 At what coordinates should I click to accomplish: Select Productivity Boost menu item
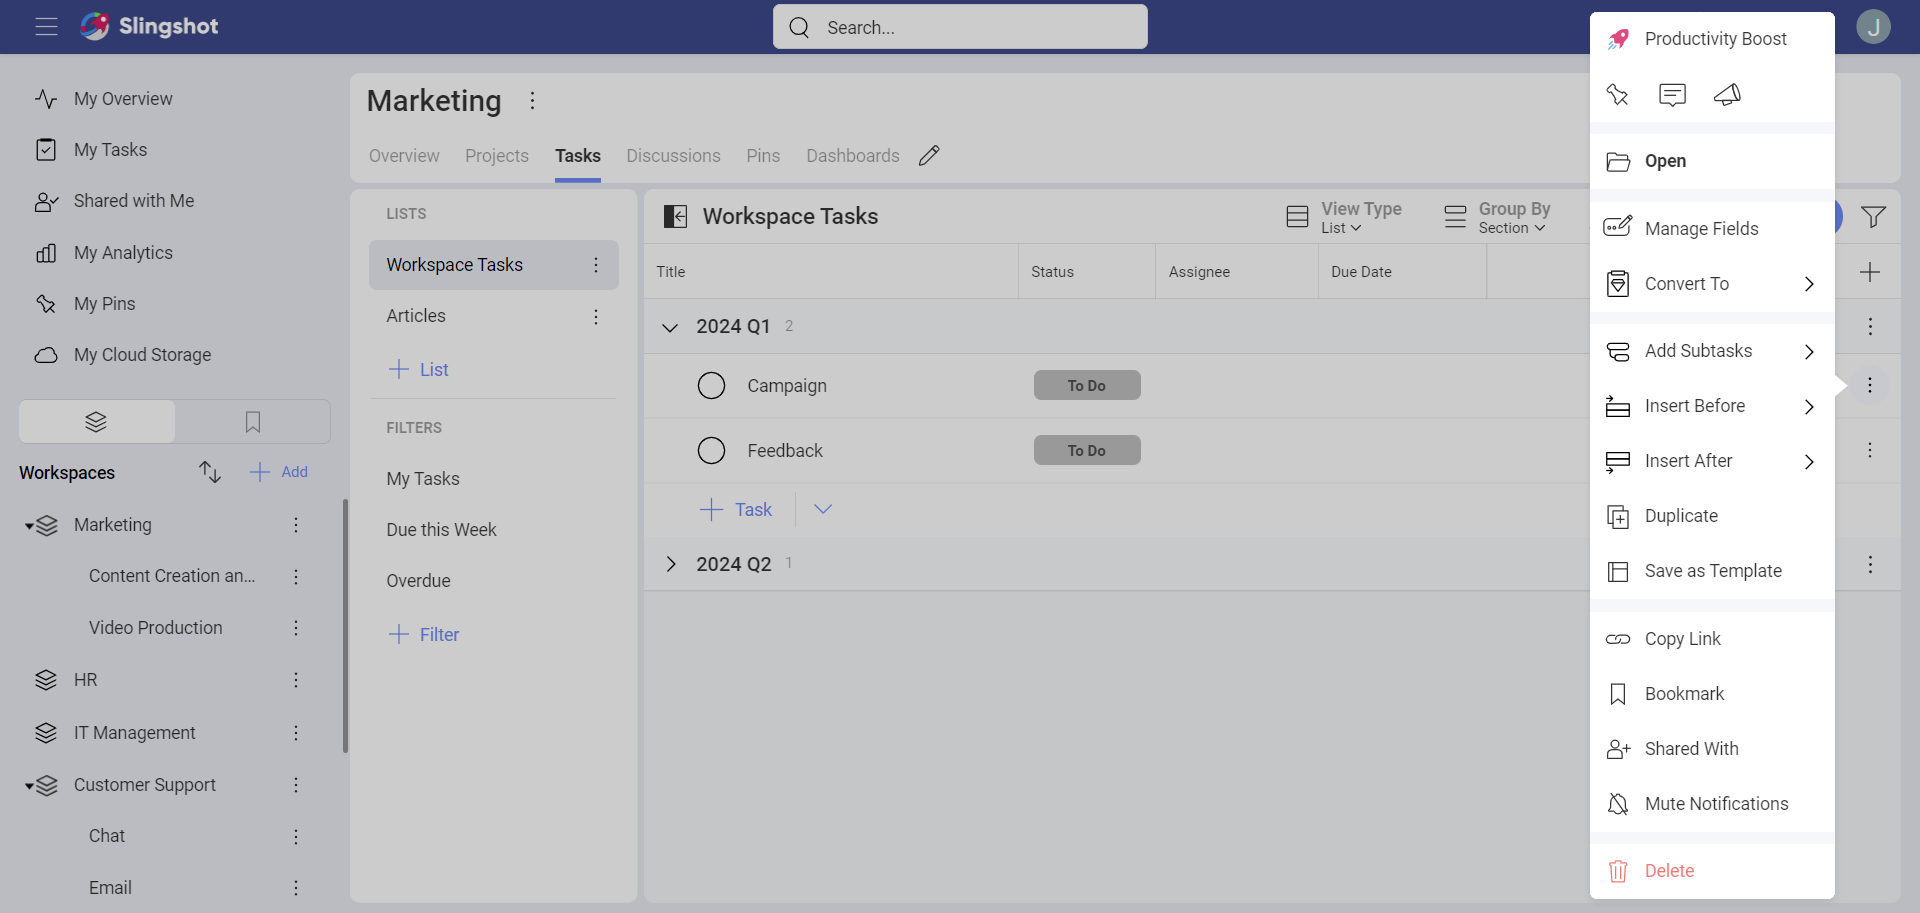tap(1712, 39)
